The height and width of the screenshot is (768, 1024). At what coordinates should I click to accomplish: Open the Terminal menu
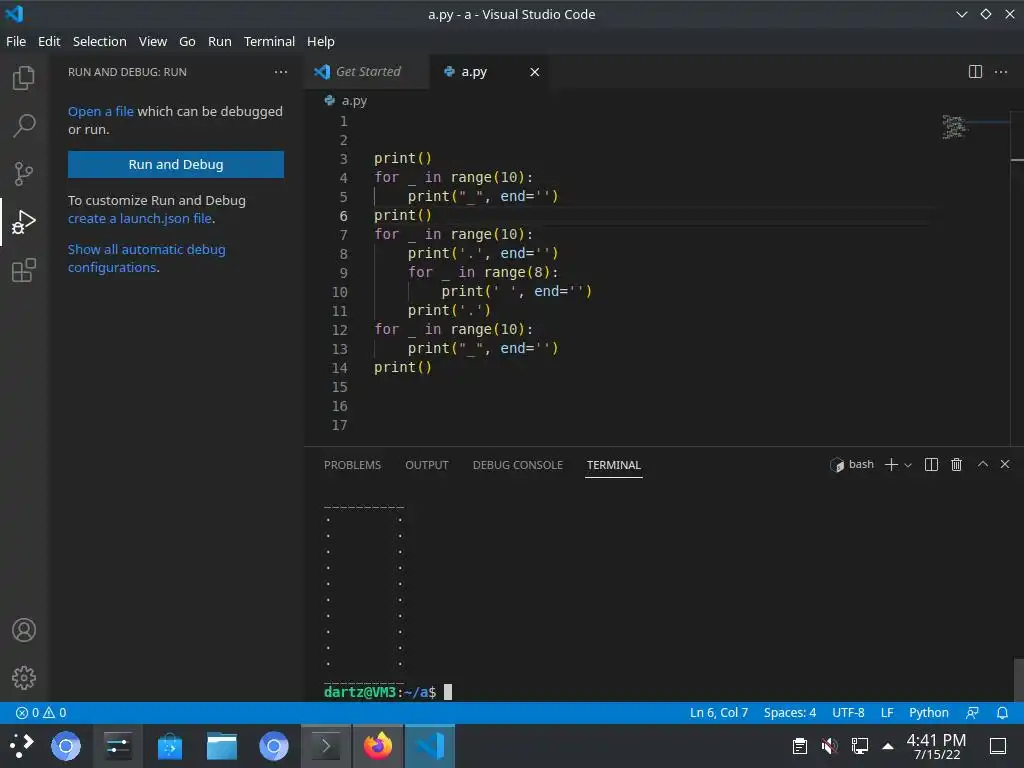coord(269,41)
